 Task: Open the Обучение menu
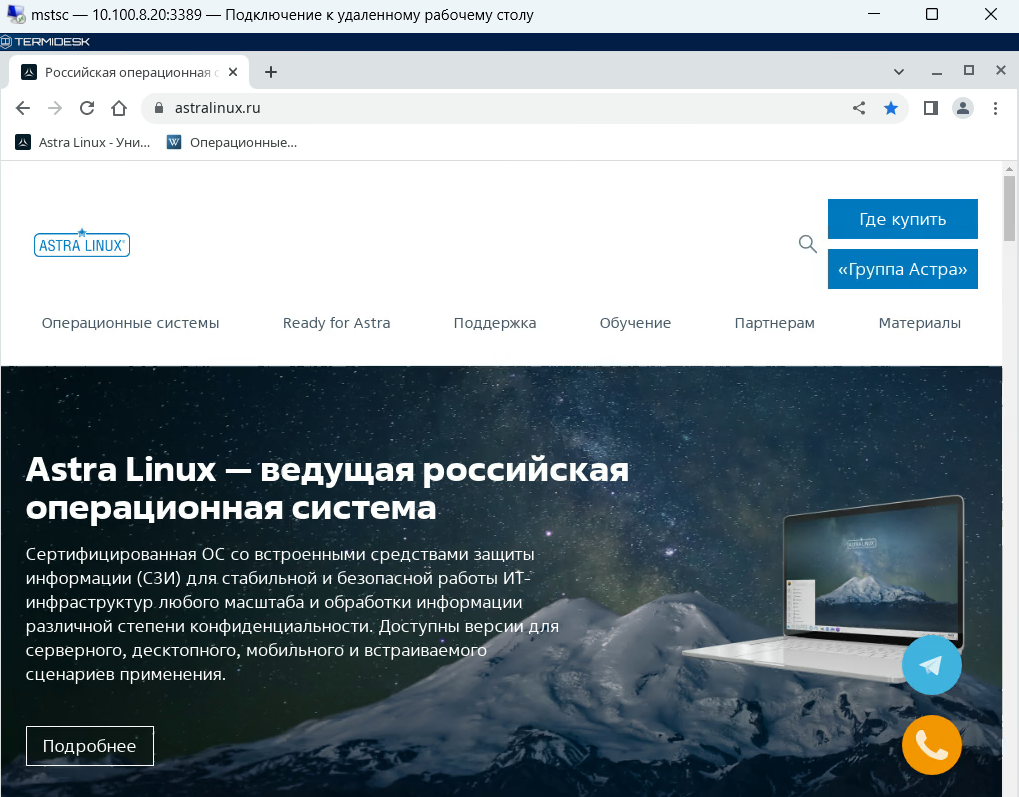pyautogui.click(x=636, y=323)
